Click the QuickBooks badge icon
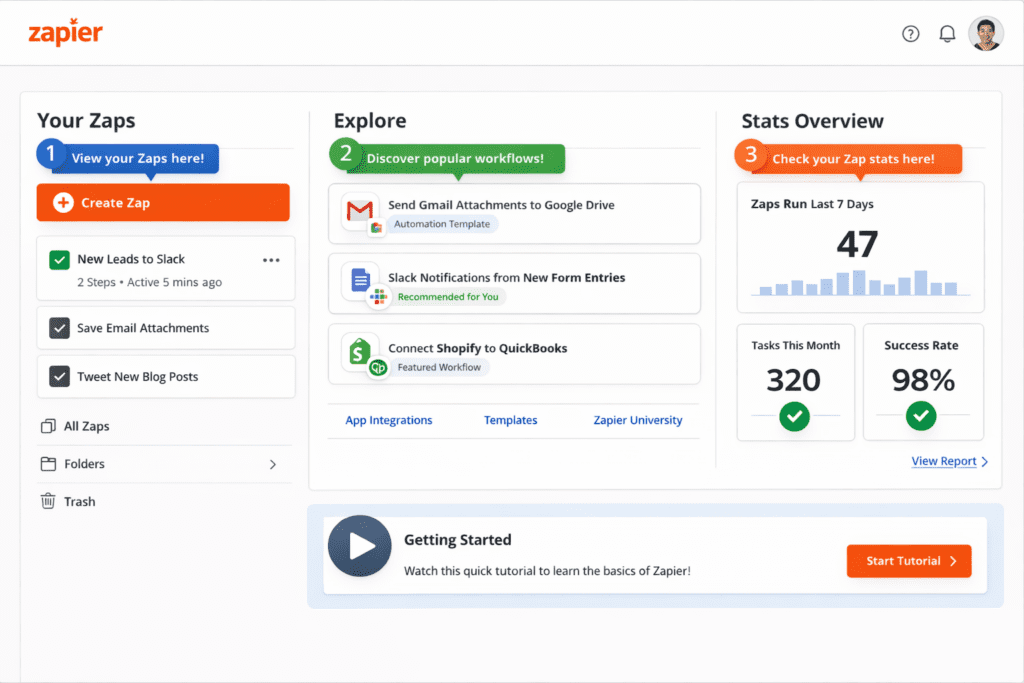The image size is (1024, 683). pos(378,368)
